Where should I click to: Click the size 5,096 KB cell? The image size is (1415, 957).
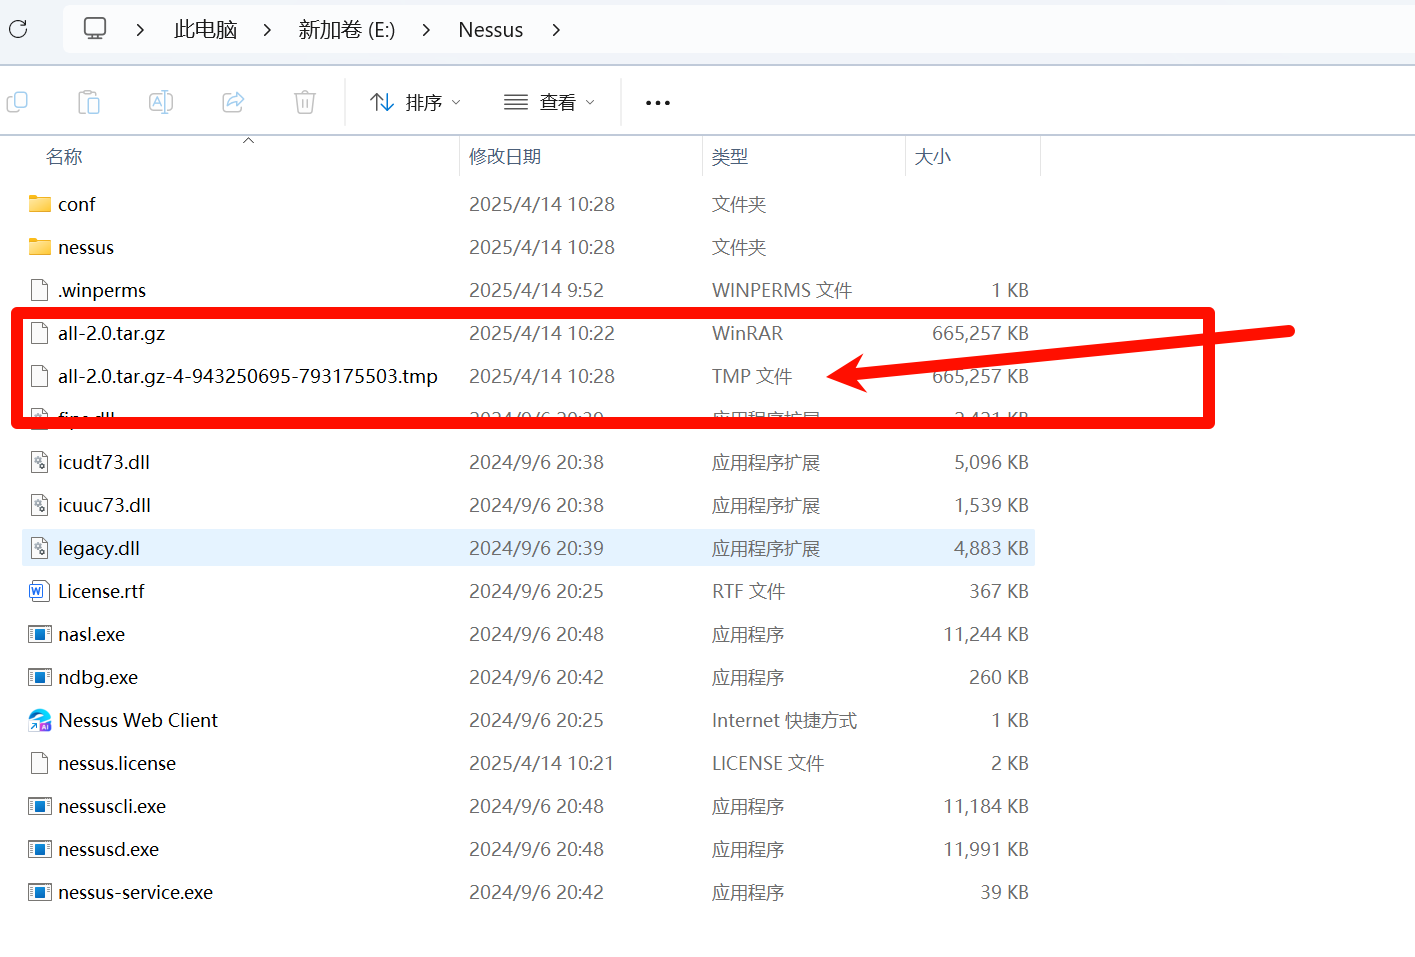pyautogui.click(x=991, y=462)
